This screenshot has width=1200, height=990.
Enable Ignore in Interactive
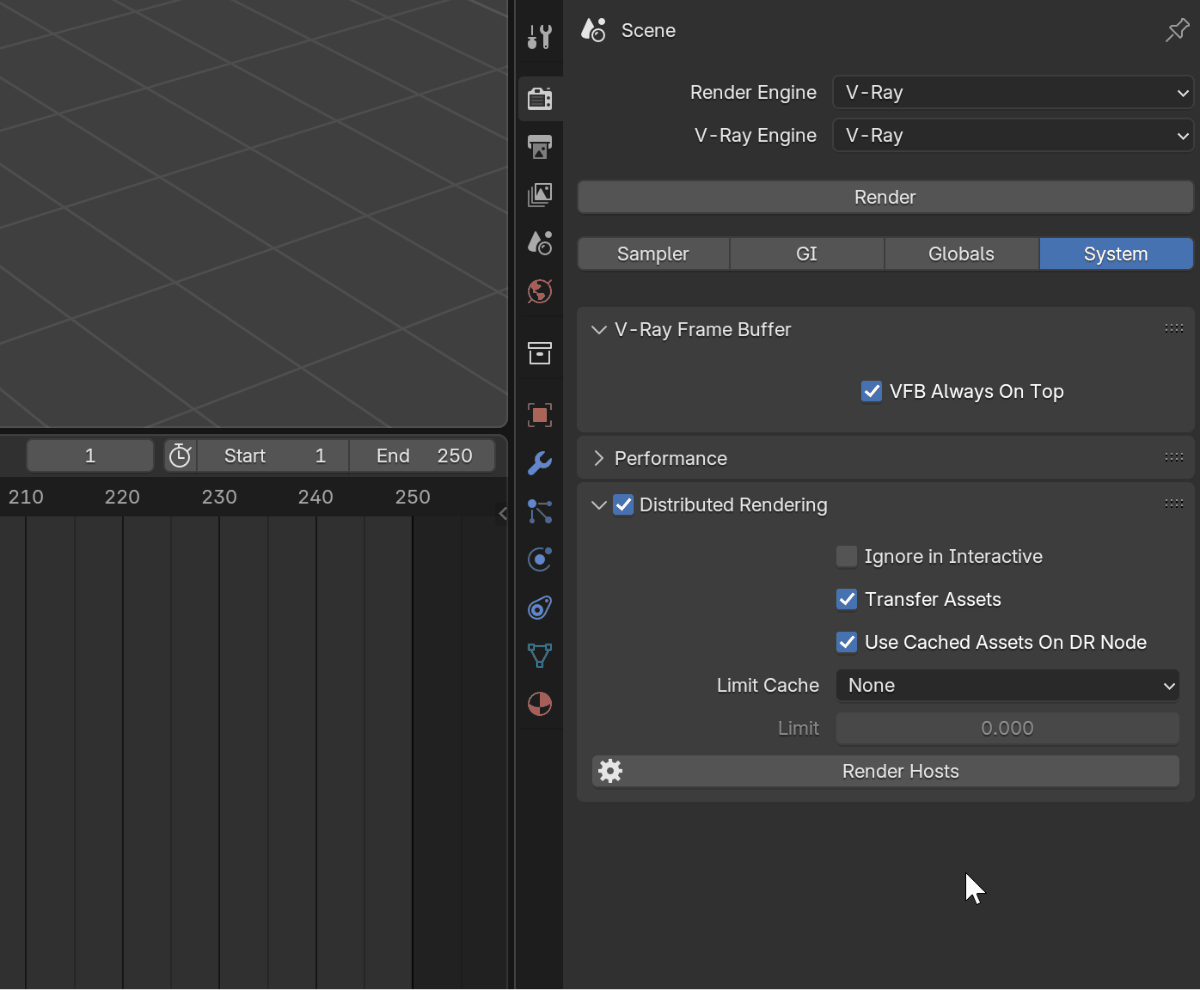coord(847,556)
